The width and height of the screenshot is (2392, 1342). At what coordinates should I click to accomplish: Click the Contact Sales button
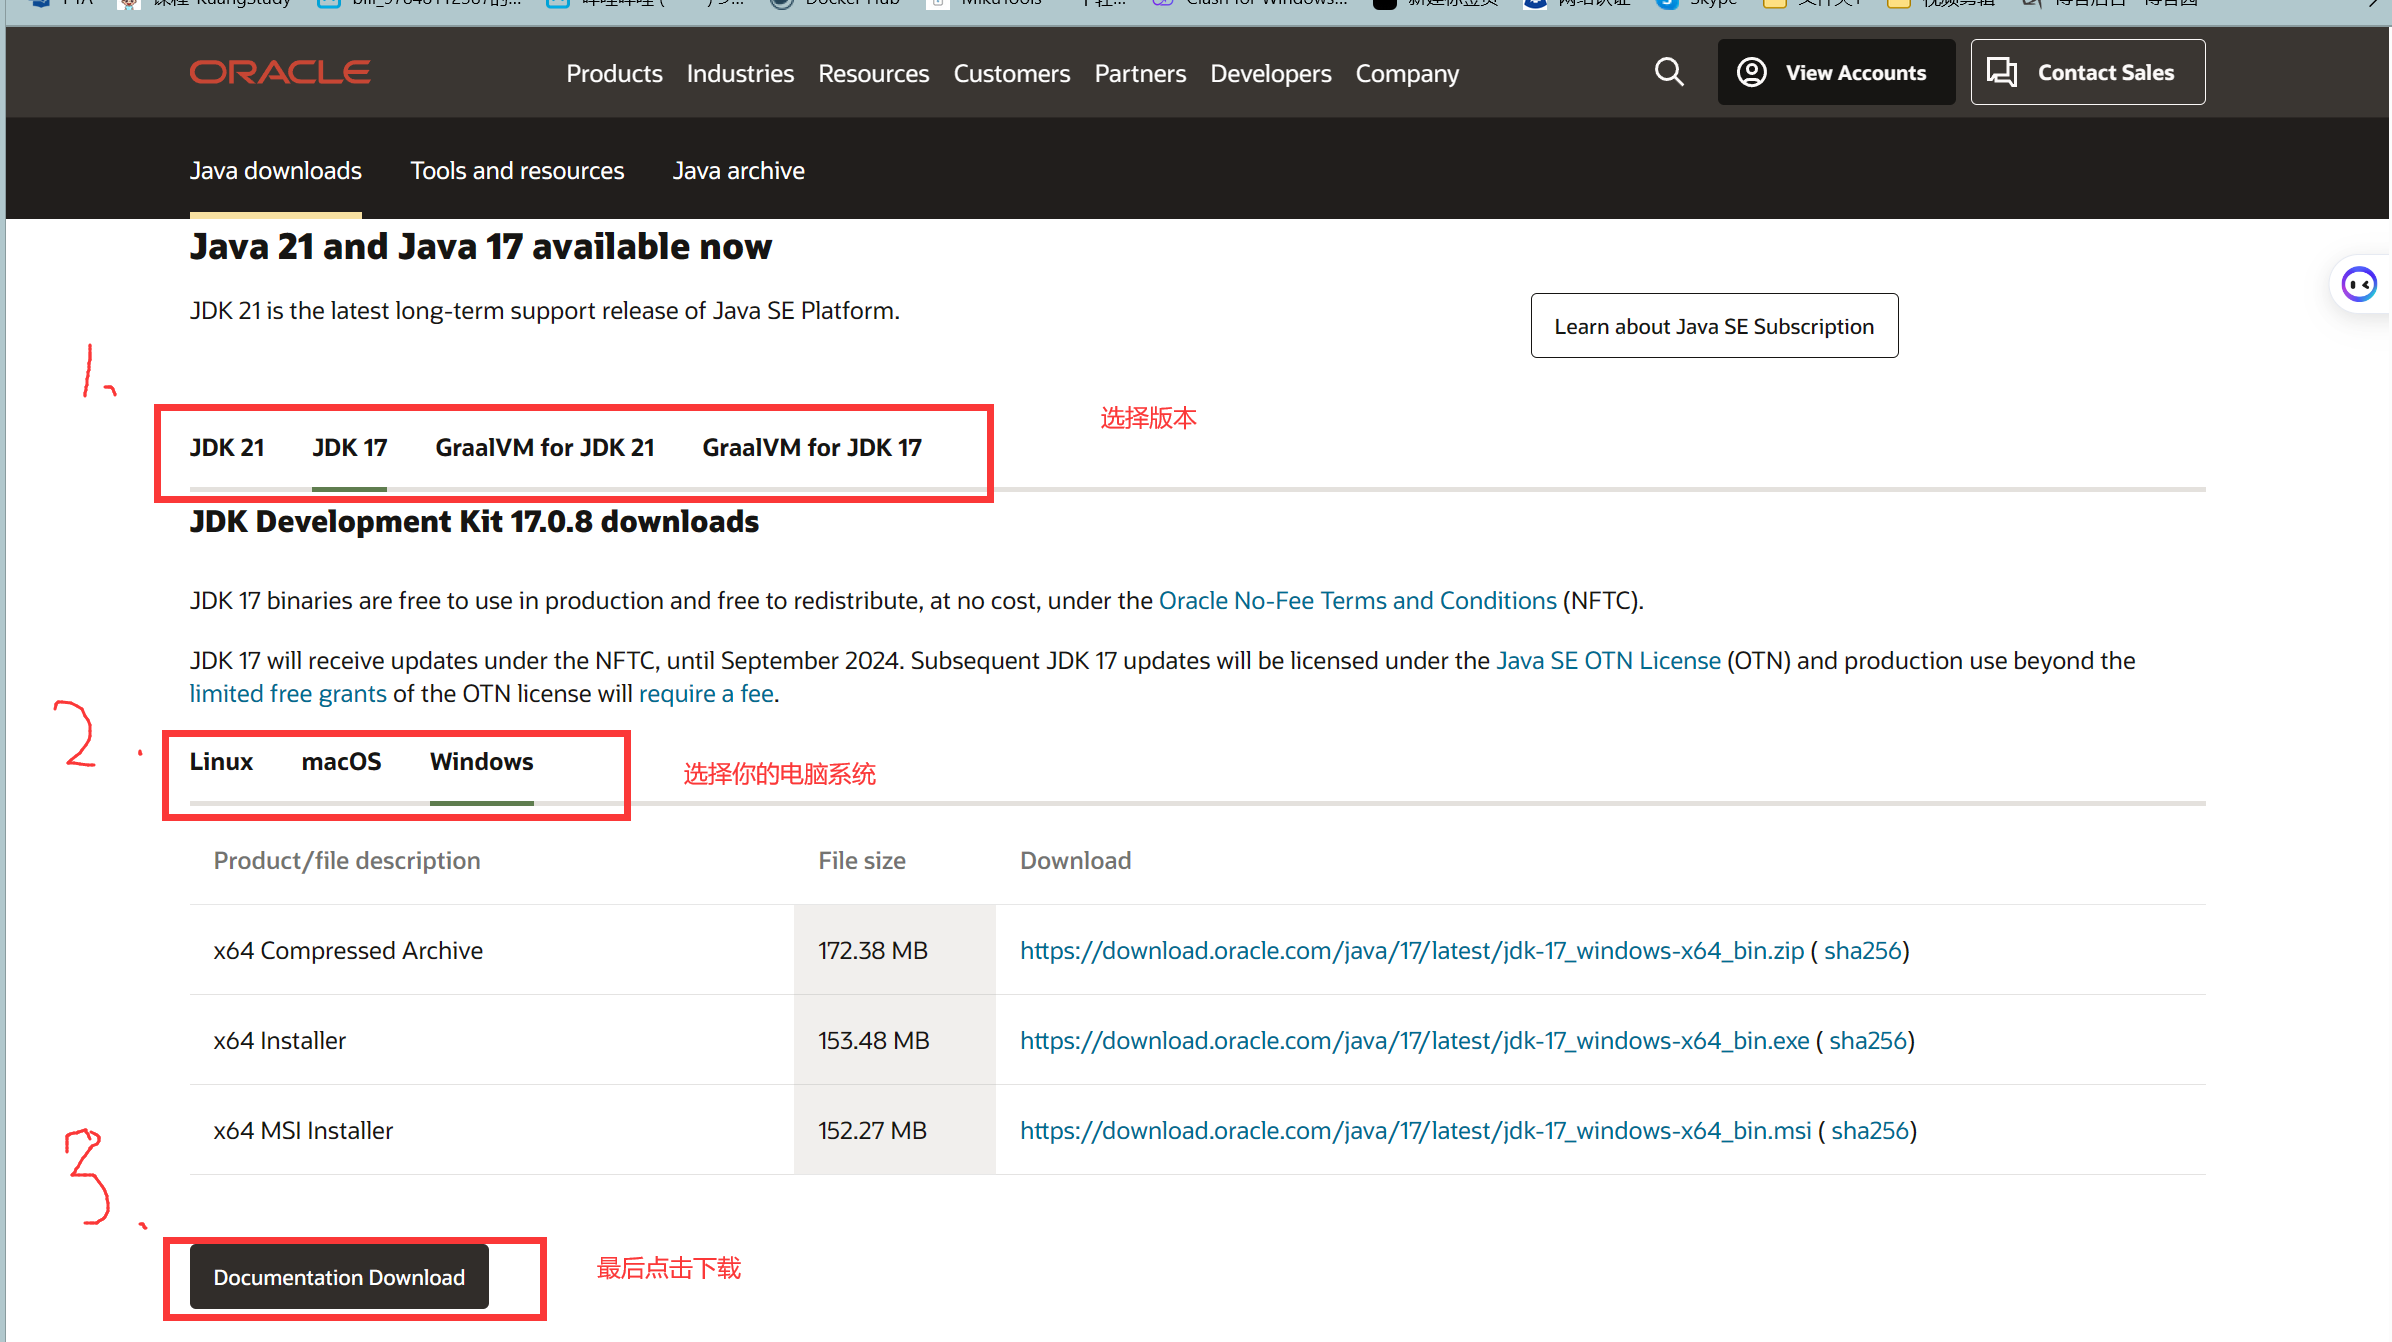tap(2087, 72)
